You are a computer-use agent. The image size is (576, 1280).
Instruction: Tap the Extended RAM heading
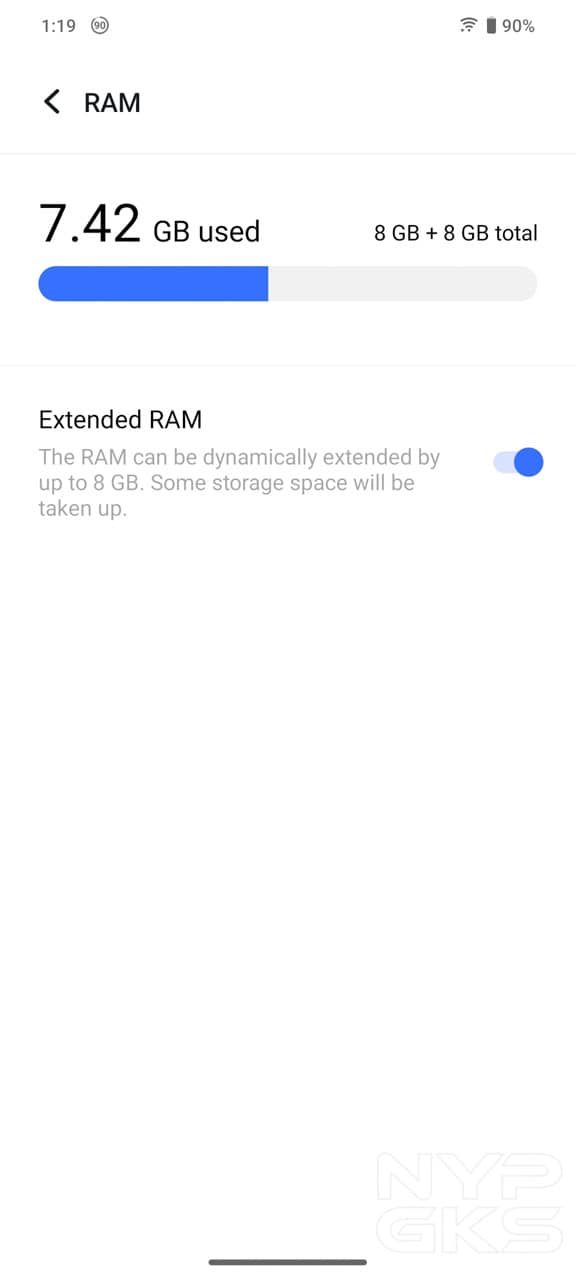point(120,420)
